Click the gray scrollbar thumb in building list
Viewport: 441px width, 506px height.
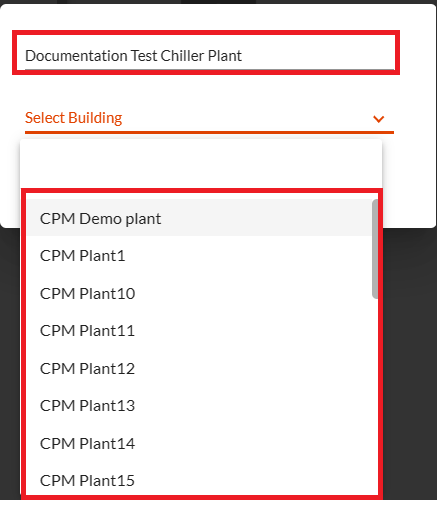(x=375, y=249)
